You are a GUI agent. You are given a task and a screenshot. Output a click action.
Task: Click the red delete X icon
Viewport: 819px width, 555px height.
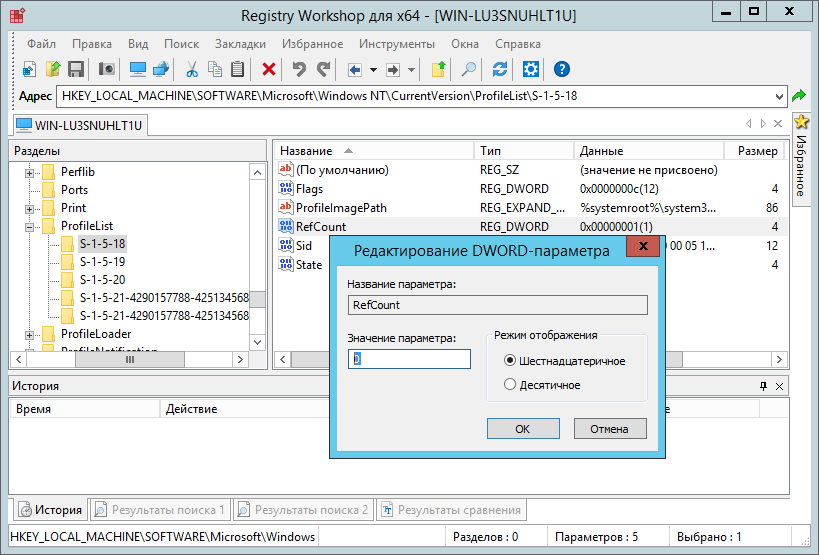pyautogui.click(x=268, y=69)
